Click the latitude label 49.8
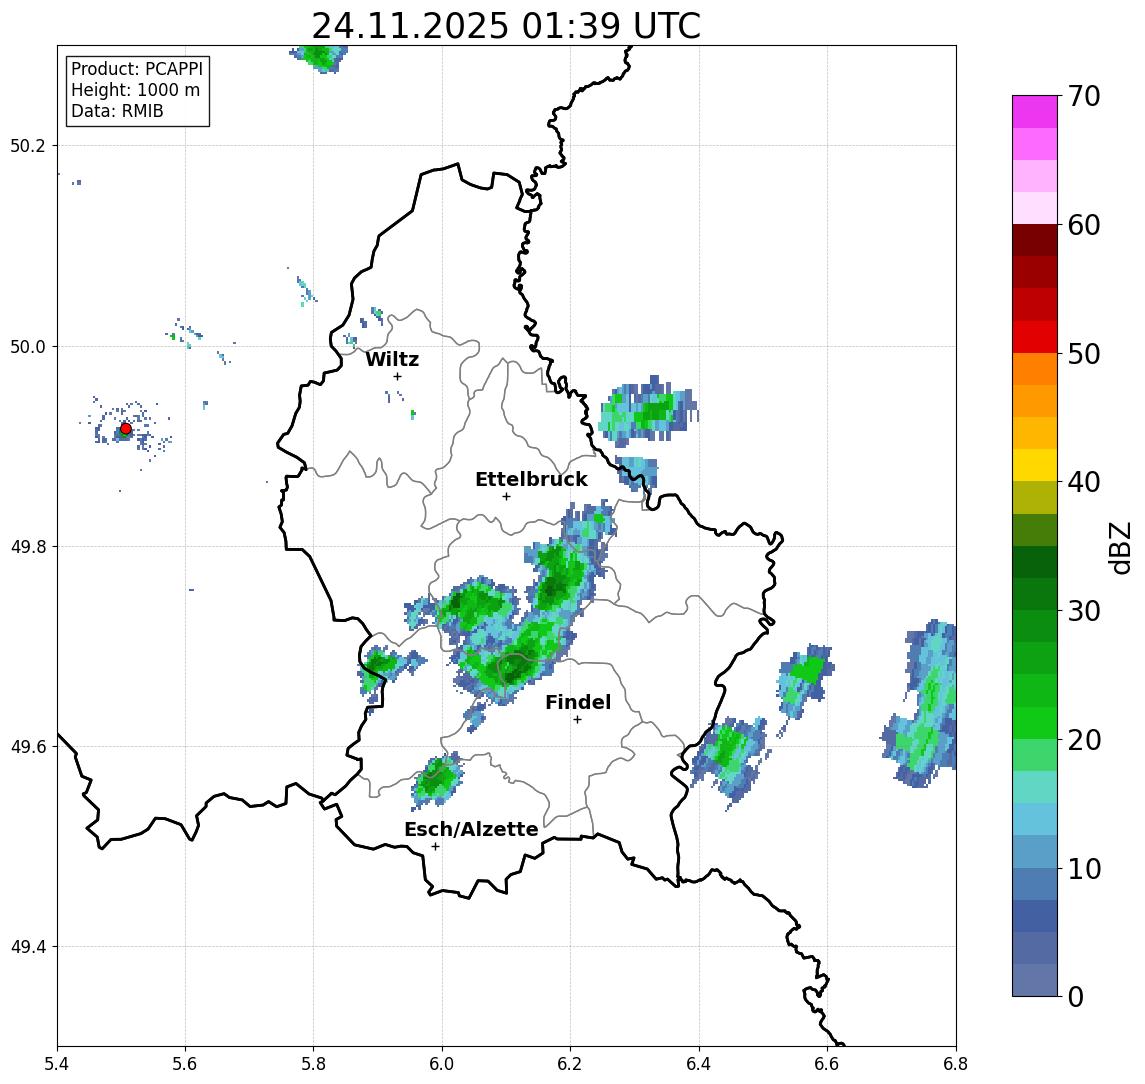This screenshot has width=1145, height=1084. click(x=27, y=546)
